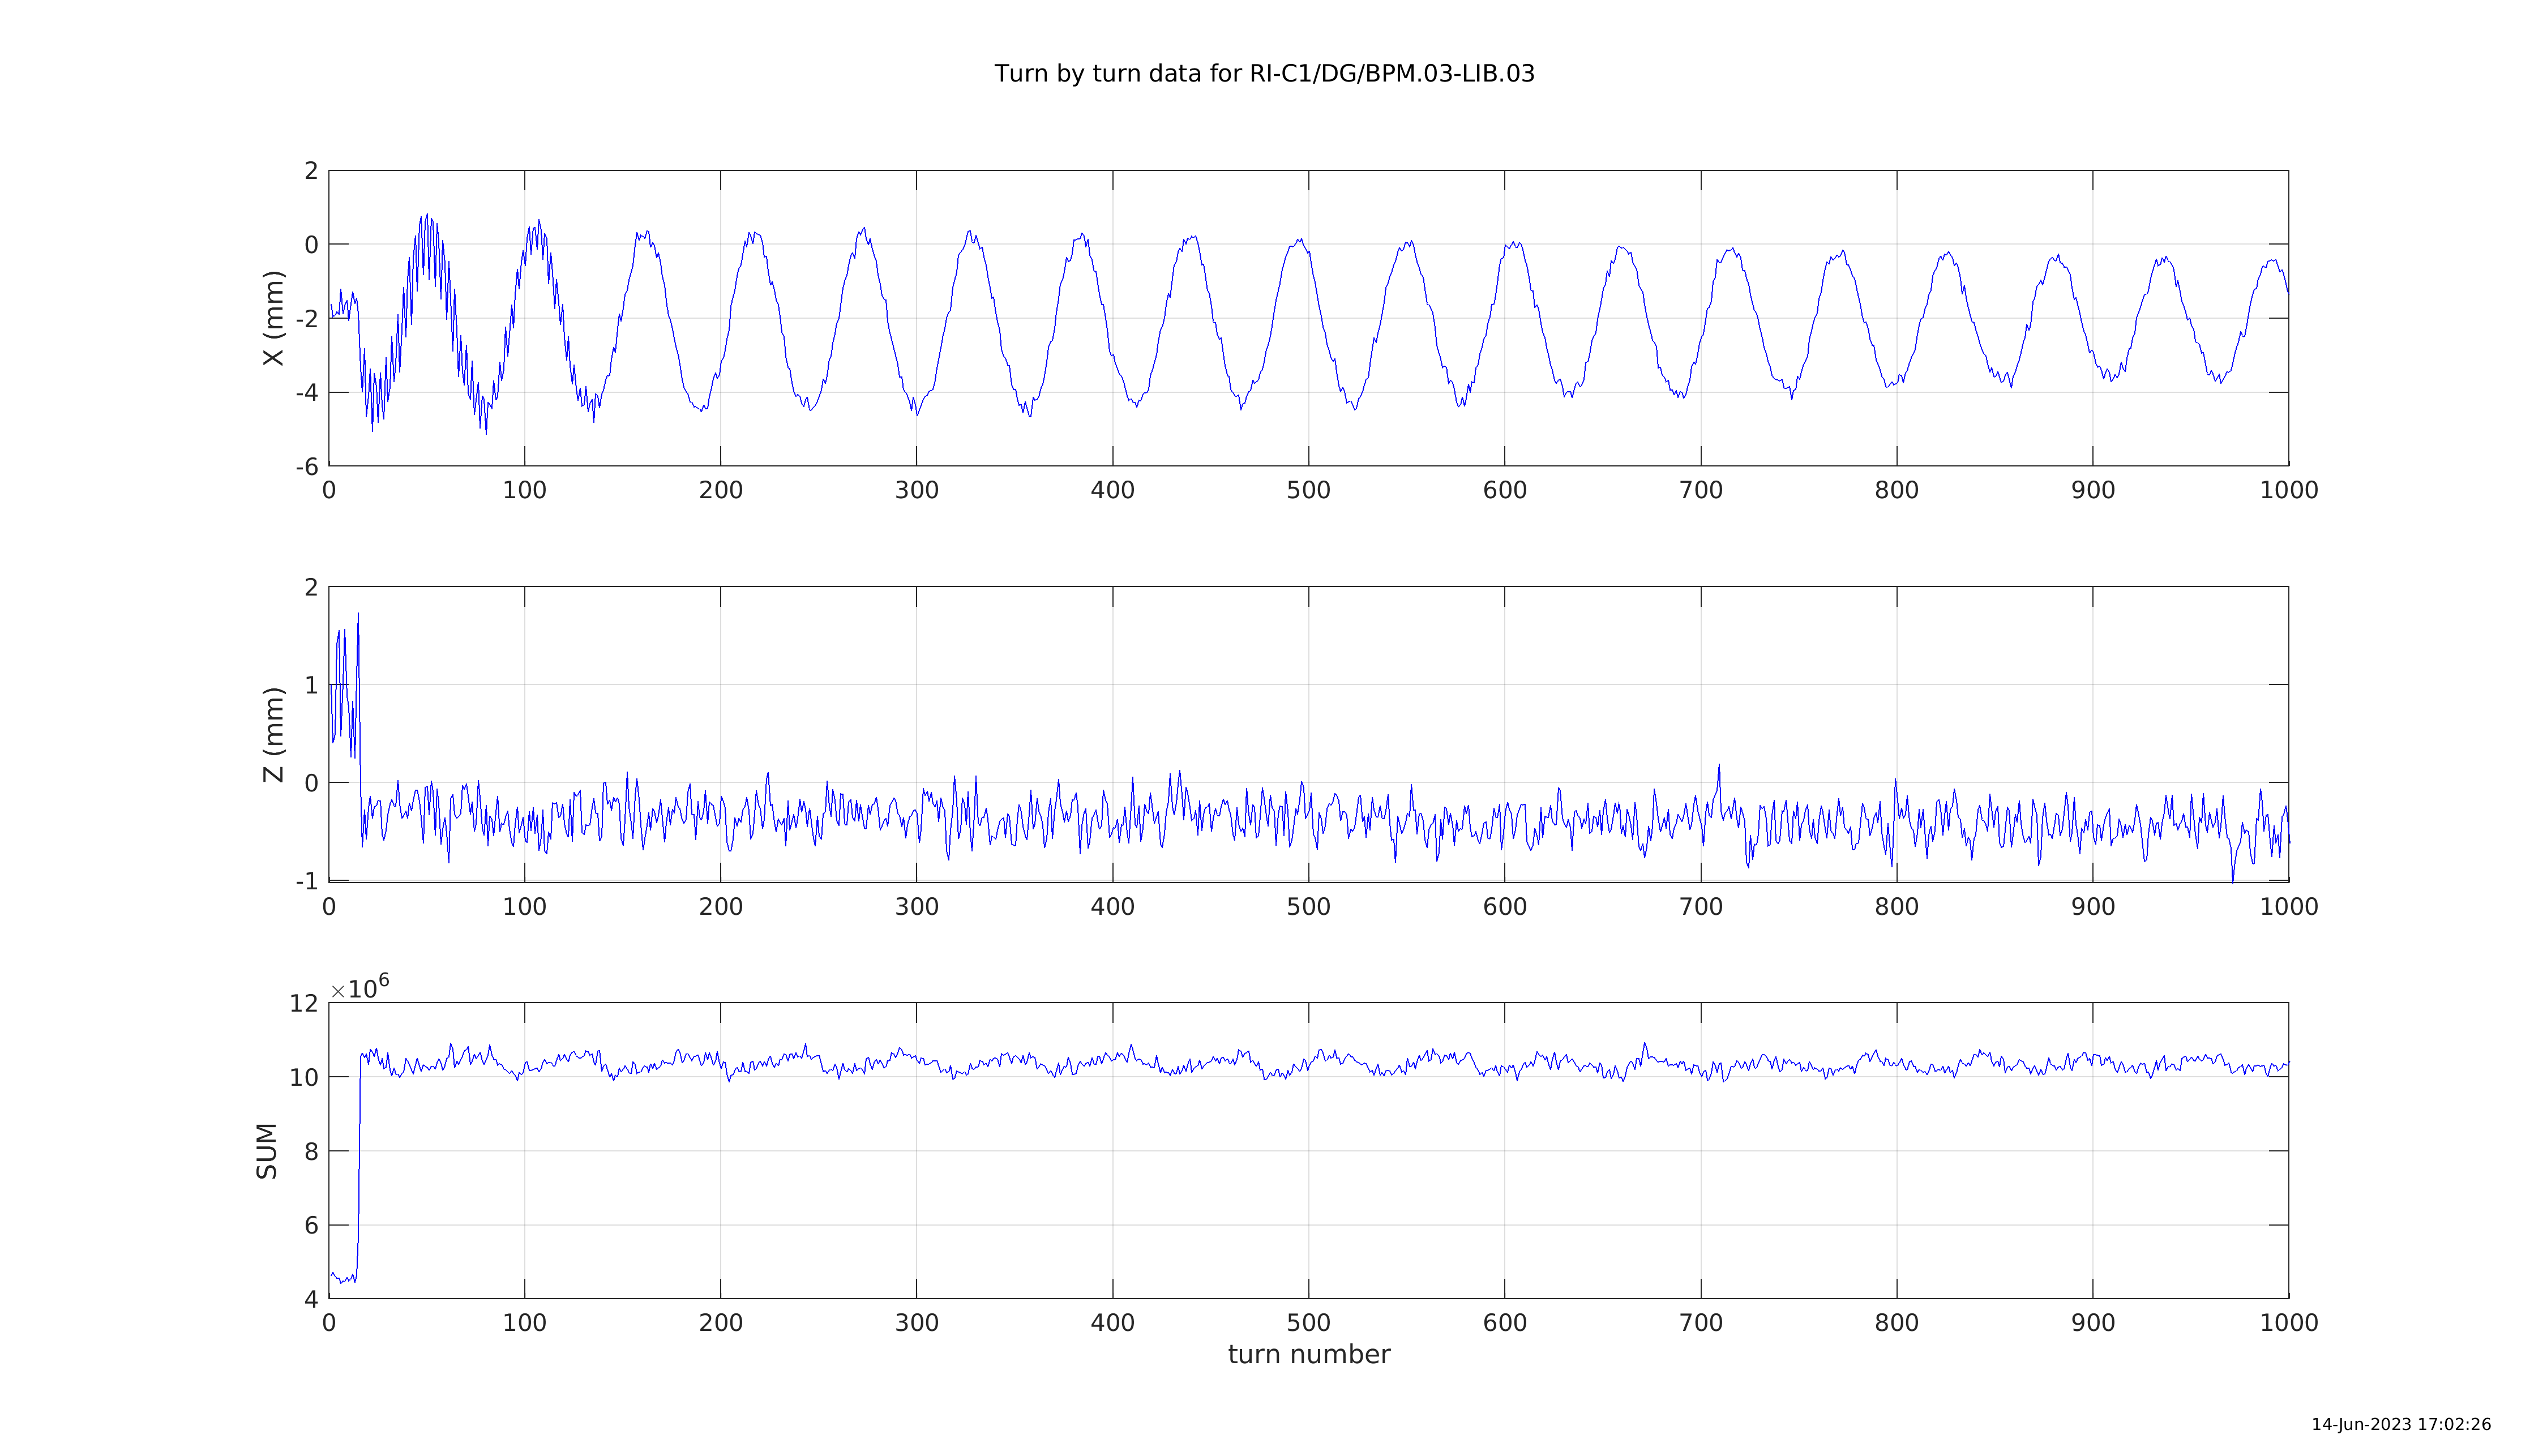Click the -1 tick on Z axis

(x=306, y=882)
